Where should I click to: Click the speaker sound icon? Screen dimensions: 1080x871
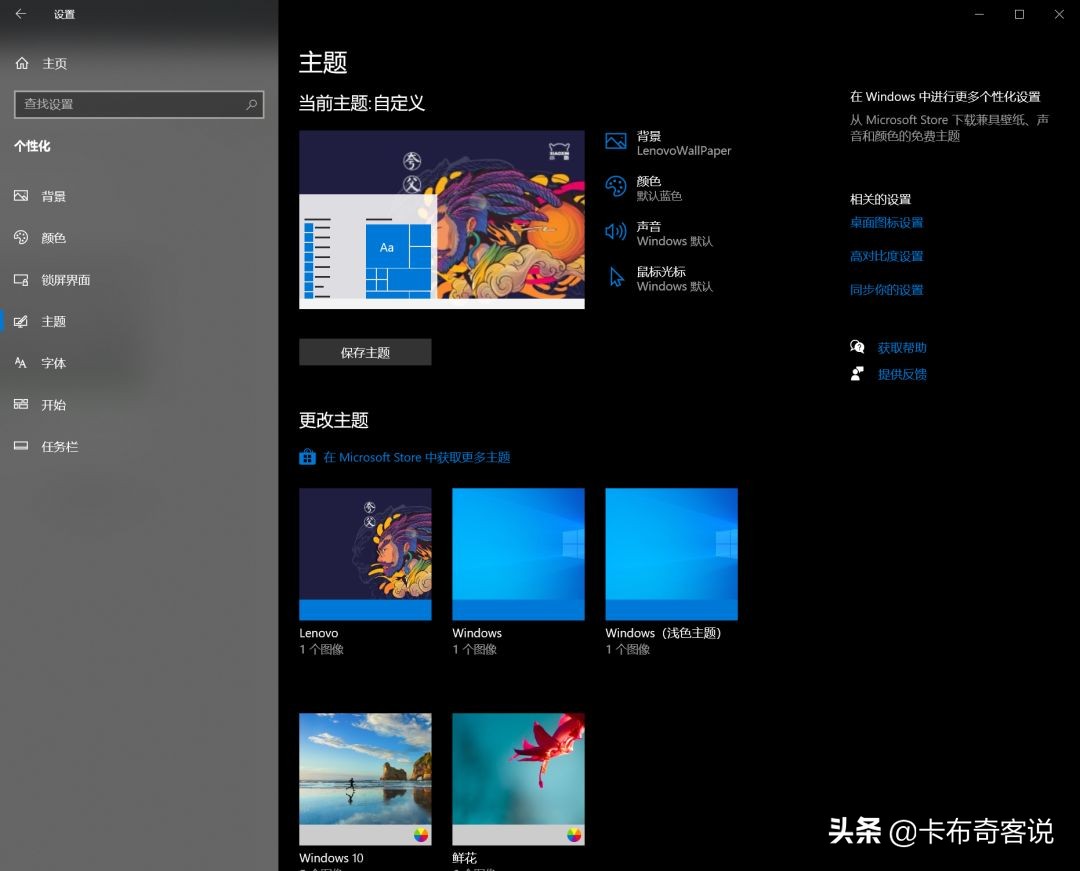(x=616, y=232)
